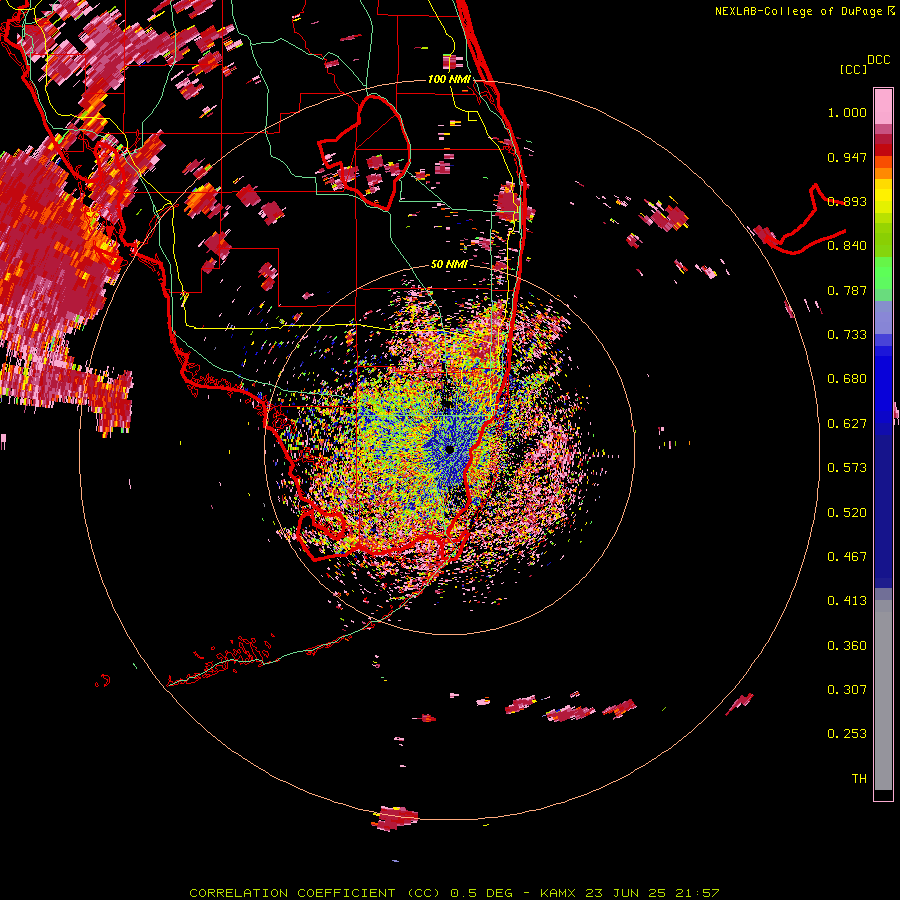This screenshot has height=900, width=900.
Task: Click the yellow band of the color bar
Action: 883,196
